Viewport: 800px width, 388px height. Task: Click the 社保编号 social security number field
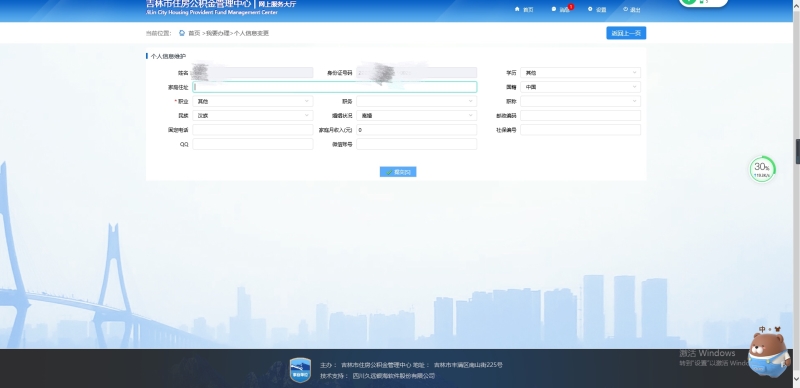point(580,130)
